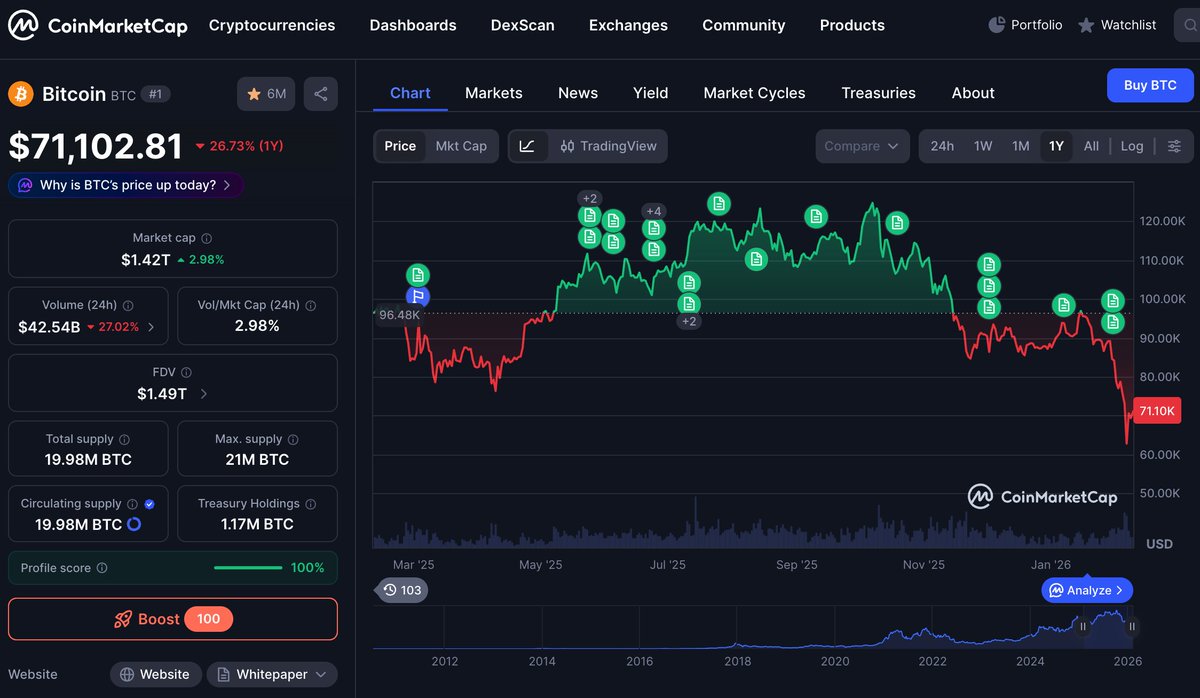The height and width of the screenshot is (698, 1200).
Task: Click Treasury Holdings info icon
Action: (x=310, y=504)
